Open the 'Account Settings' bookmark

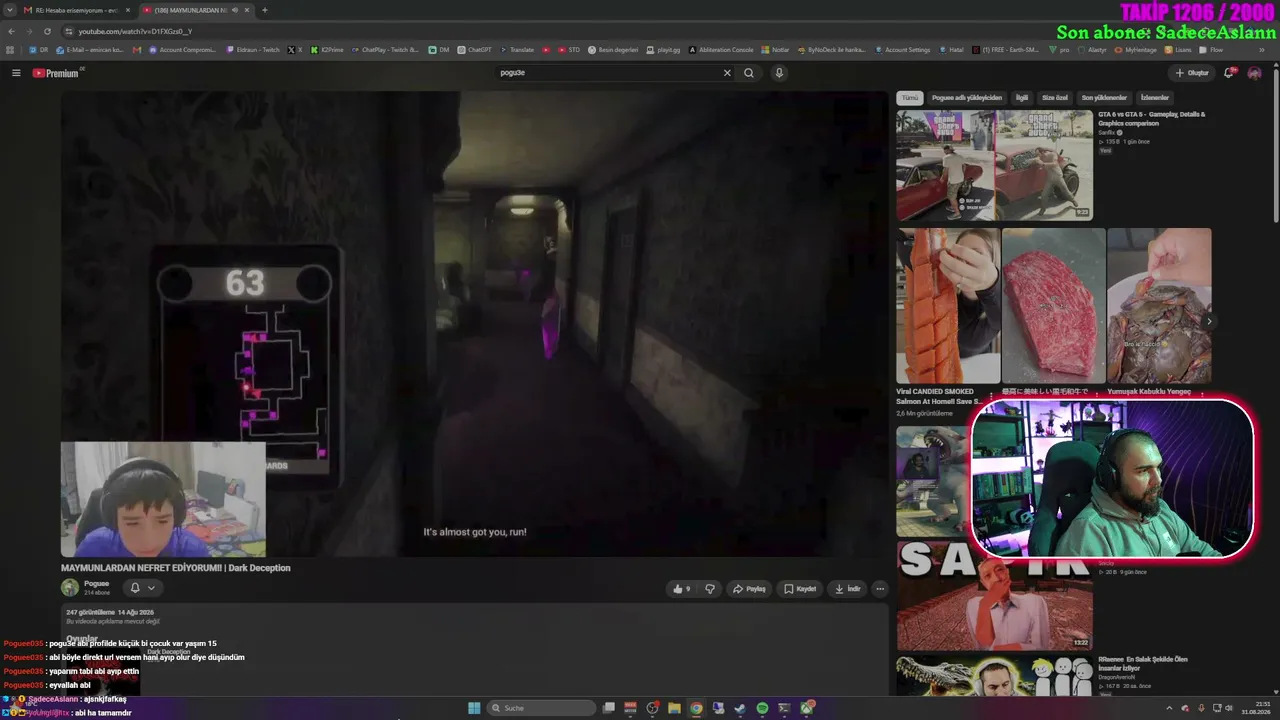pyautogui.click(x=902, y=49)
